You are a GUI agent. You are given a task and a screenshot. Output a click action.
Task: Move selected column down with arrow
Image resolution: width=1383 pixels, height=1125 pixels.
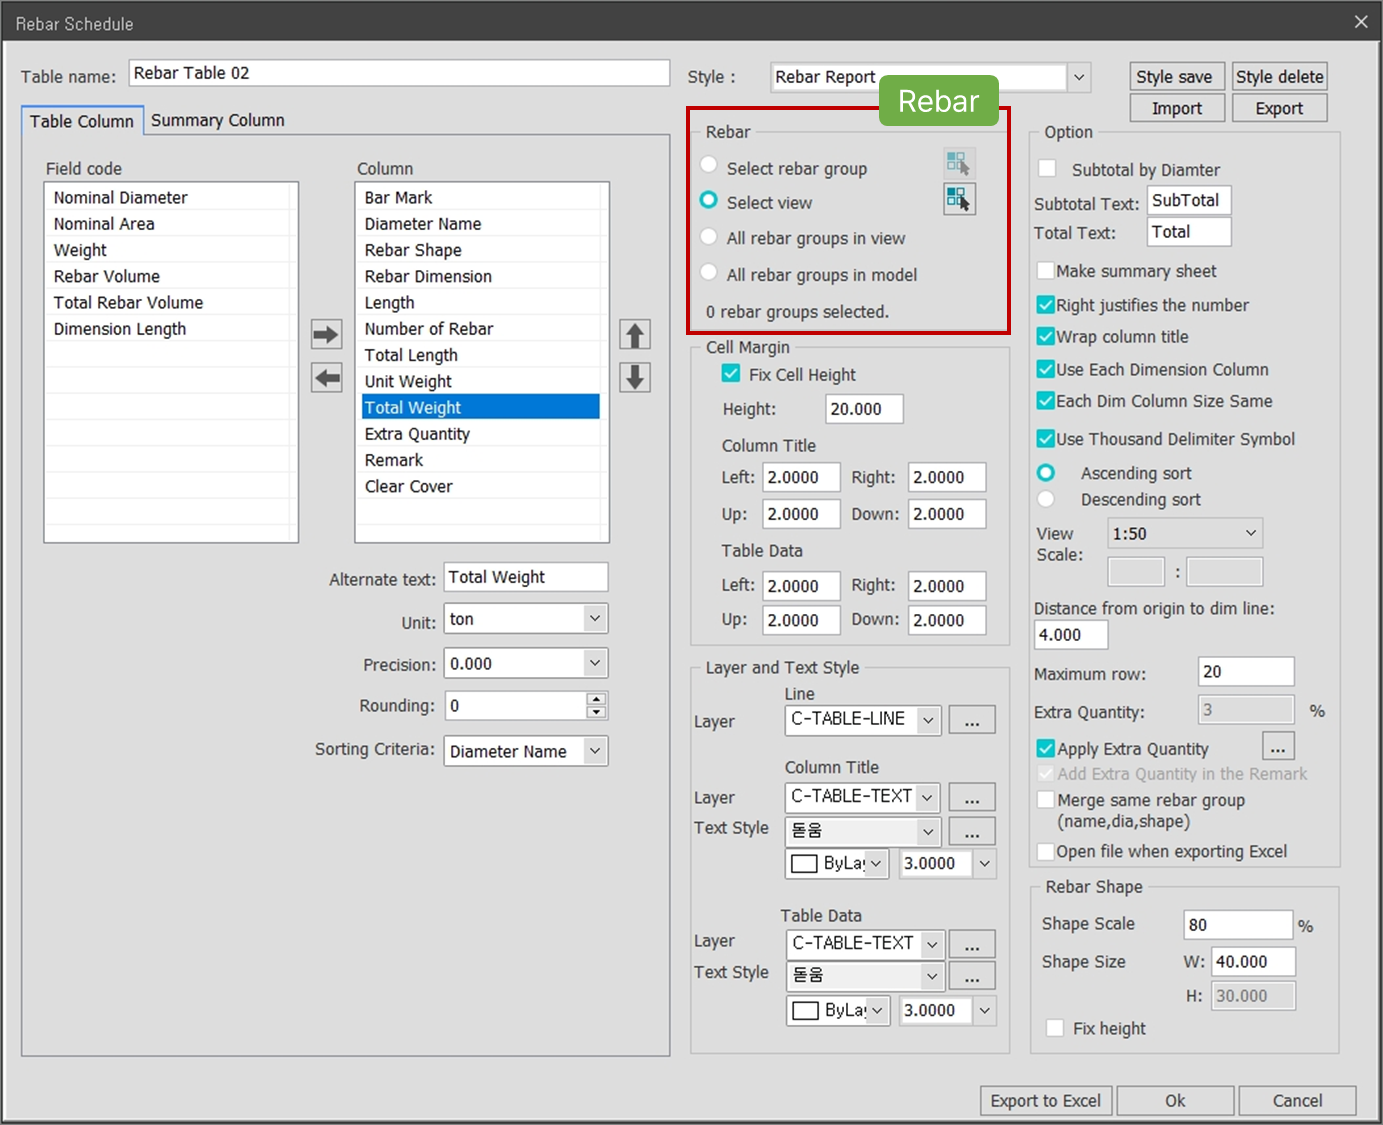[x=635, y=378]
